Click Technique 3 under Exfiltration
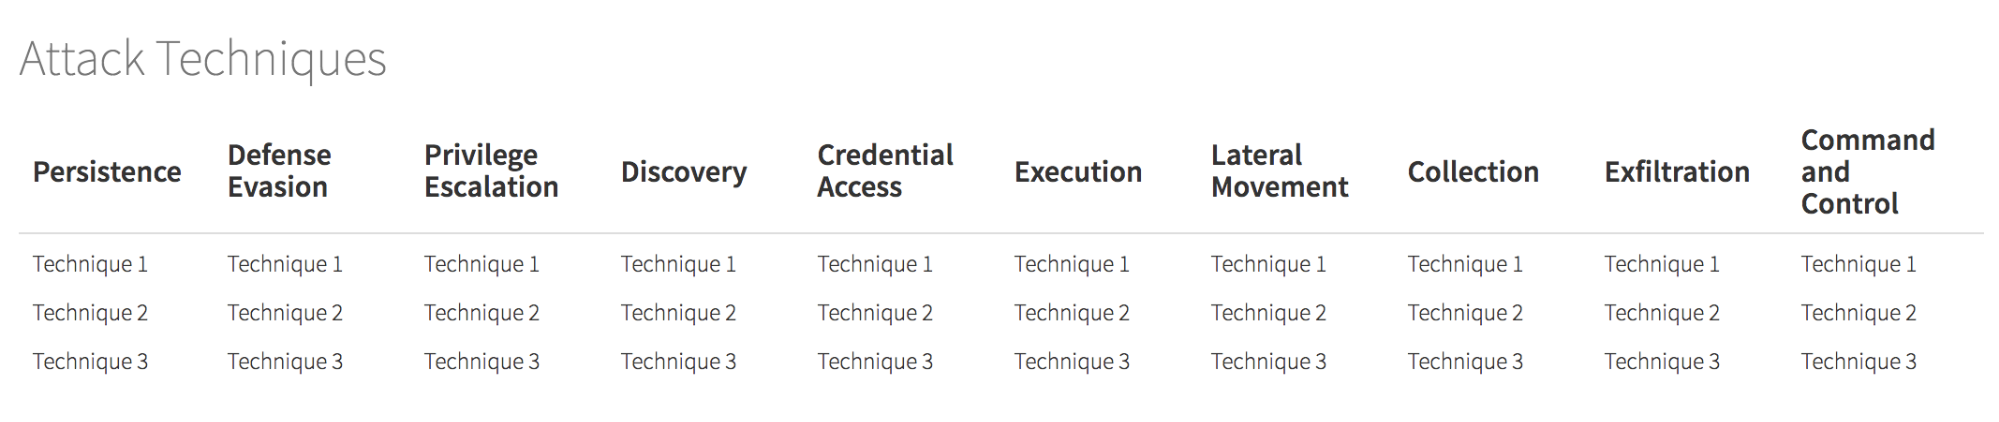Image resolution: width=1999 pixels, height=422 pixels. point(1662,362)
